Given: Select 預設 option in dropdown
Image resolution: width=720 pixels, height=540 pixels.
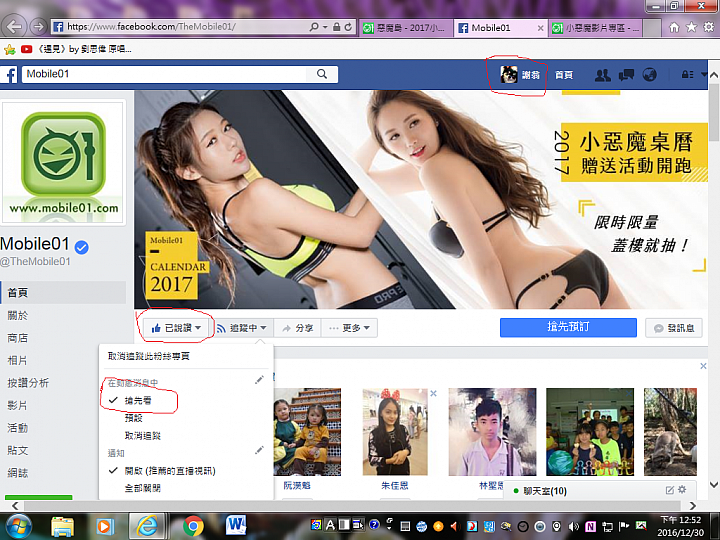Looking at the screenshot, I should coord(134,418).
